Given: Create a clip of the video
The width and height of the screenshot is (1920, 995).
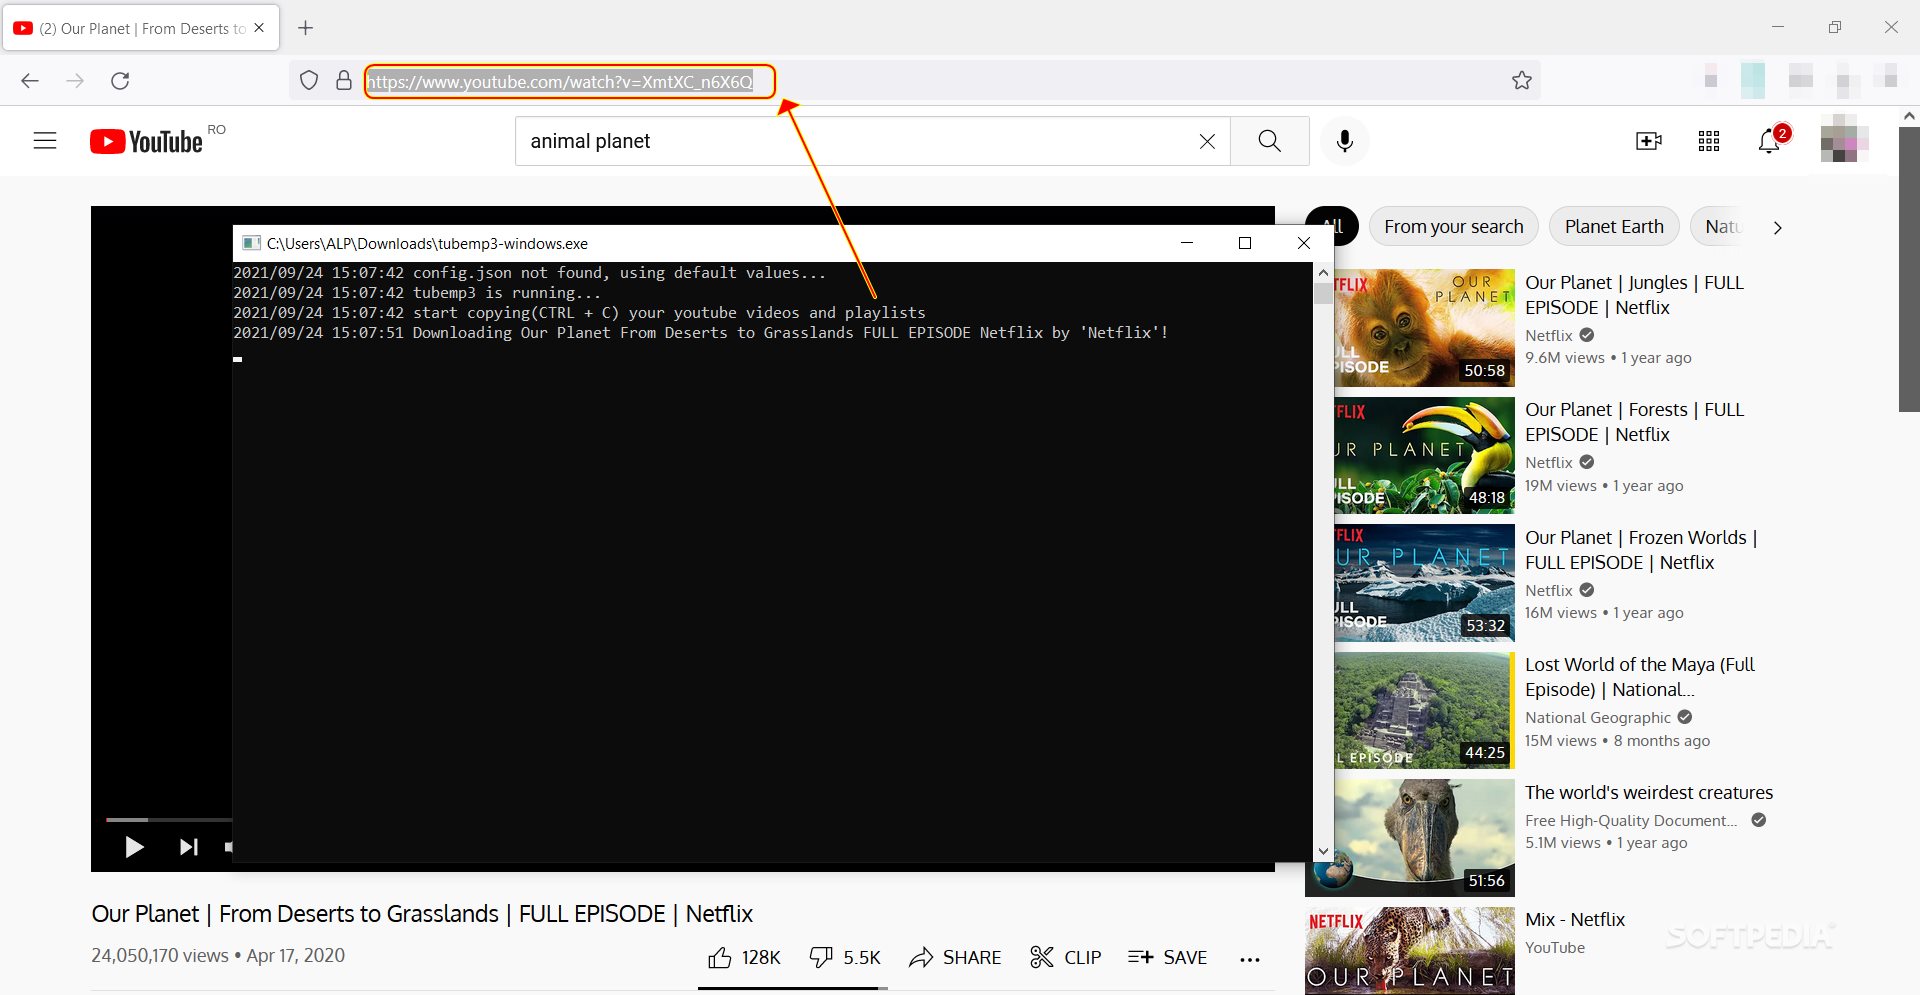Looking at the screenshot, I should pyautogui.click(x=1065, y=957).
